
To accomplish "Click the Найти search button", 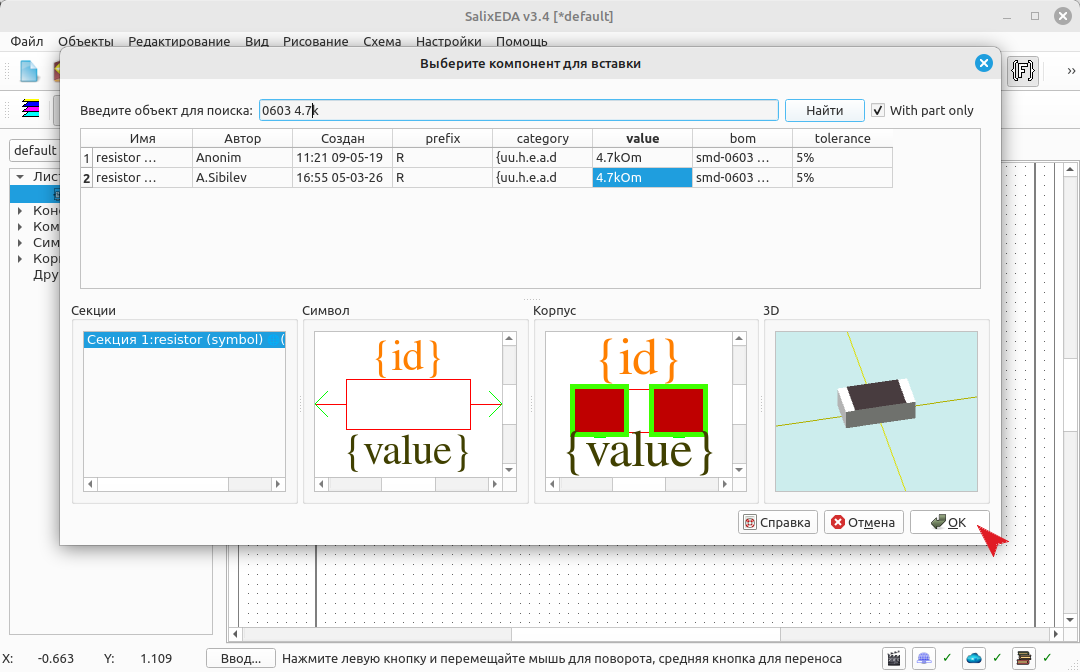I will coord(824,110).
